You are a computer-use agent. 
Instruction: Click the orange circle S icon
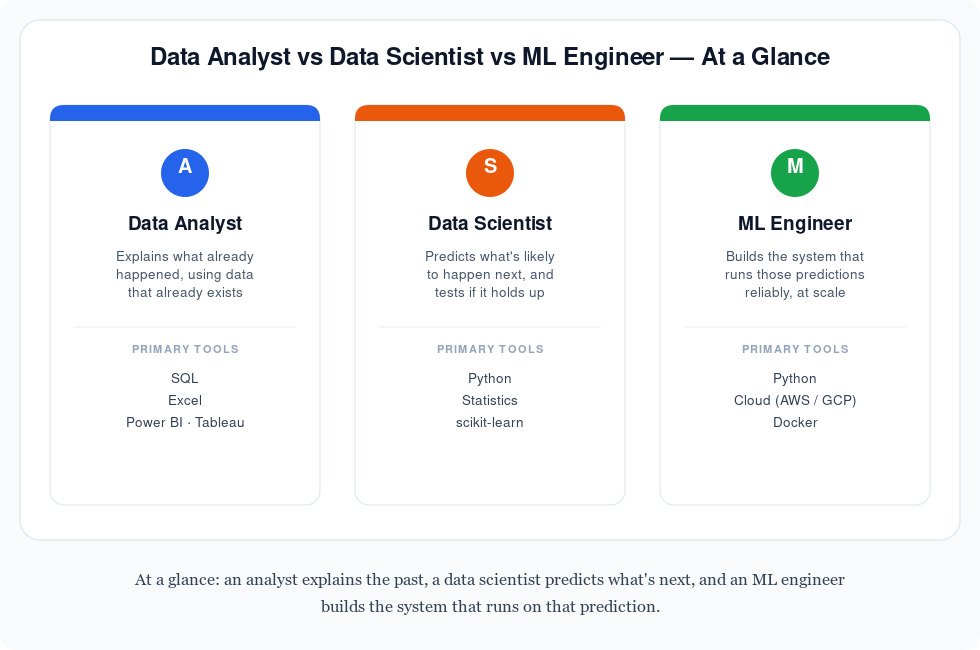pos(490,173)
